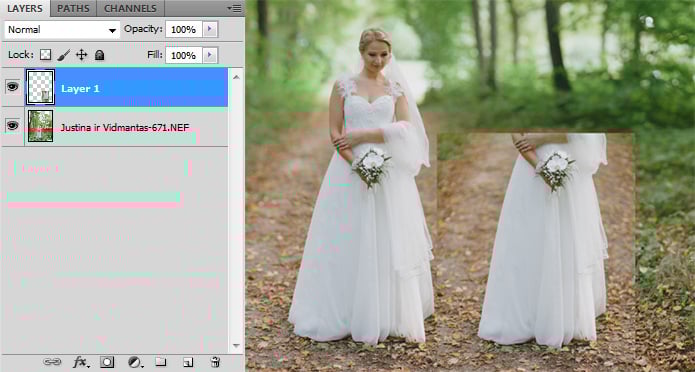Open the Layers panel options menu
The image size is (695, 372).
(x=234, y=8)
